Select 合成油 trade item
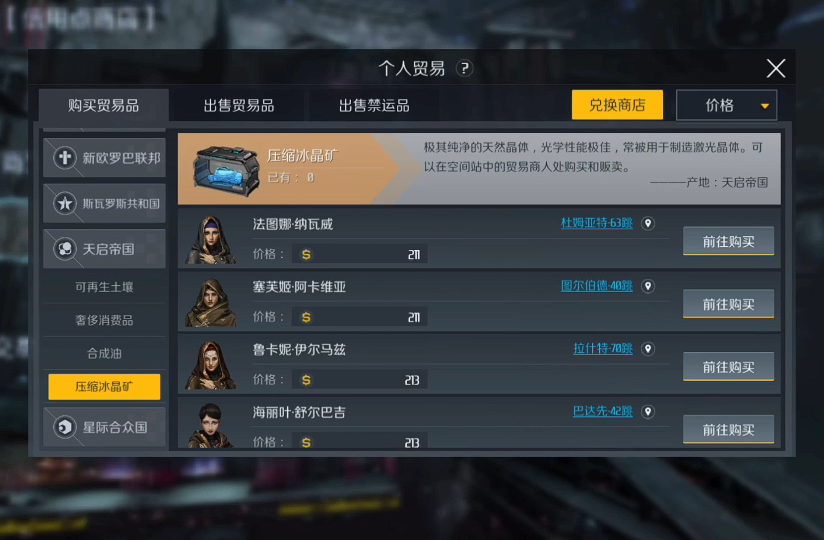The width and height of the screenshot is (824, 540). (x=104, y=354)
